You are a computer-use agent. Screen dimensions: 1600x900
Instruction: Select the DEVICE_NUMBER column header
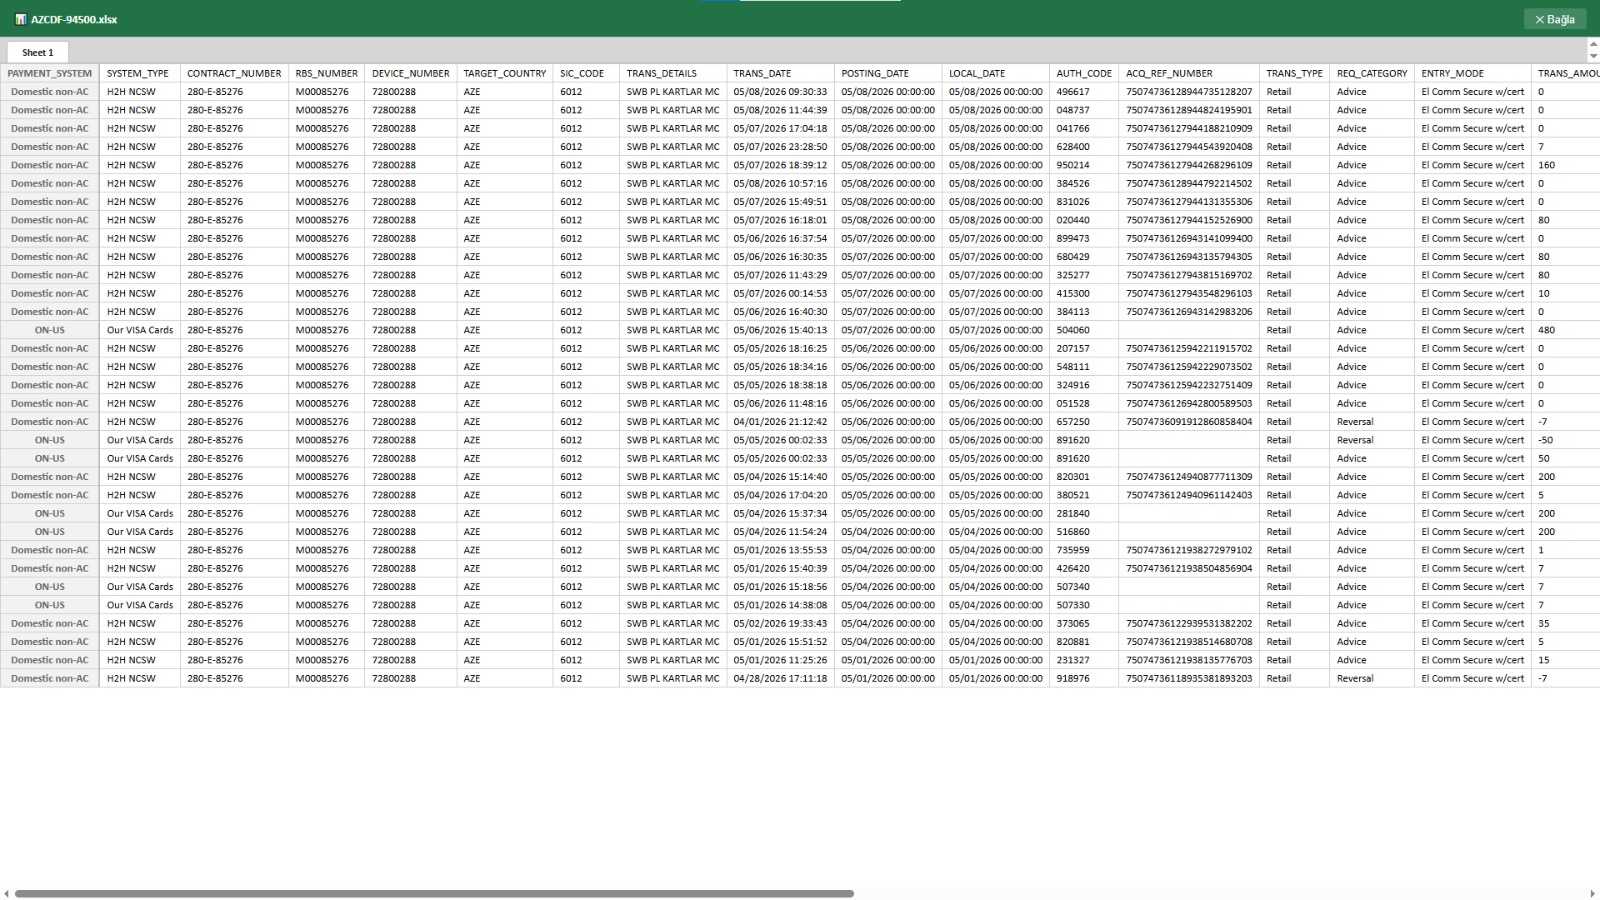[x=410, y=73]
